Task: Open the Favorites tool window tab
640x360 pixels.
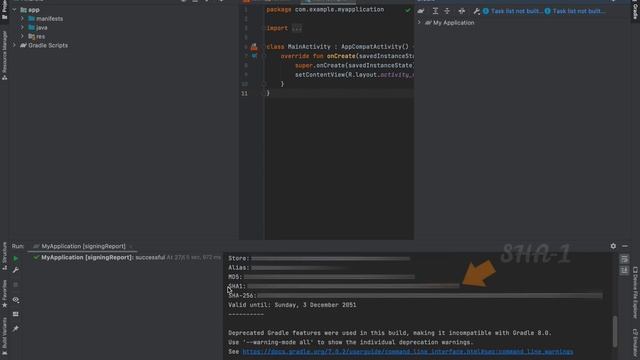Action: [4, 294]
